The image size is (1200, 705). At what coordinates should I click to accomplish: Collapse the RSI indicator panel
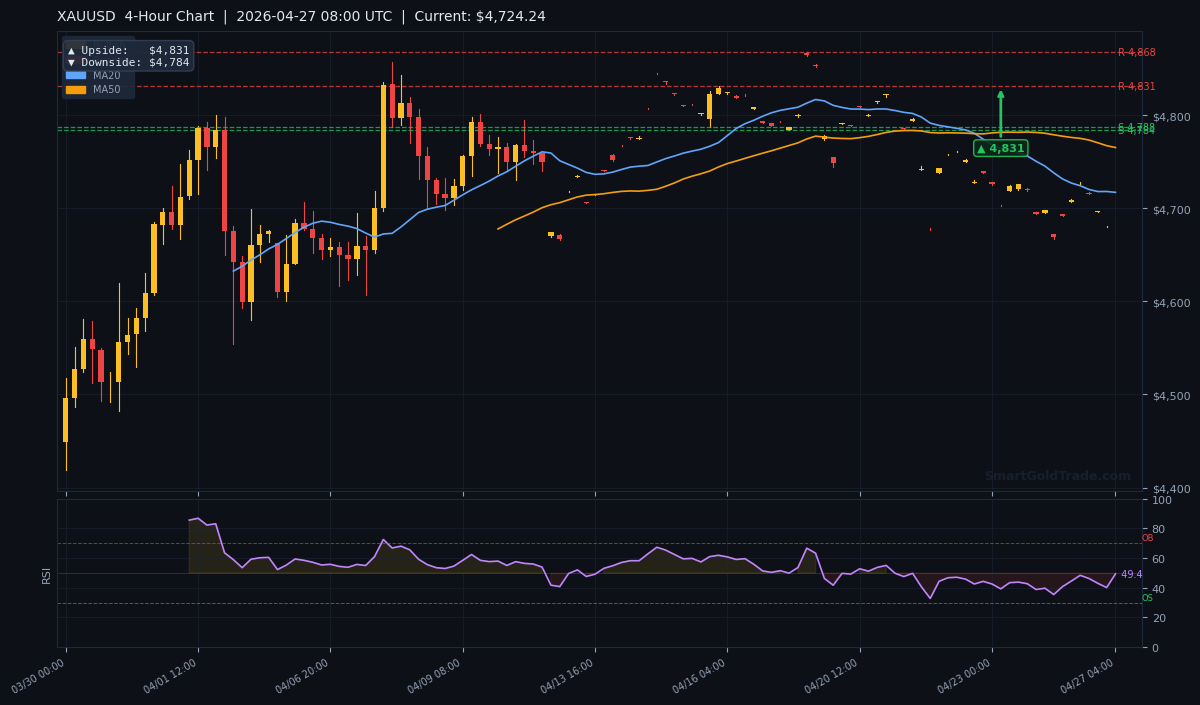(46, 575)
